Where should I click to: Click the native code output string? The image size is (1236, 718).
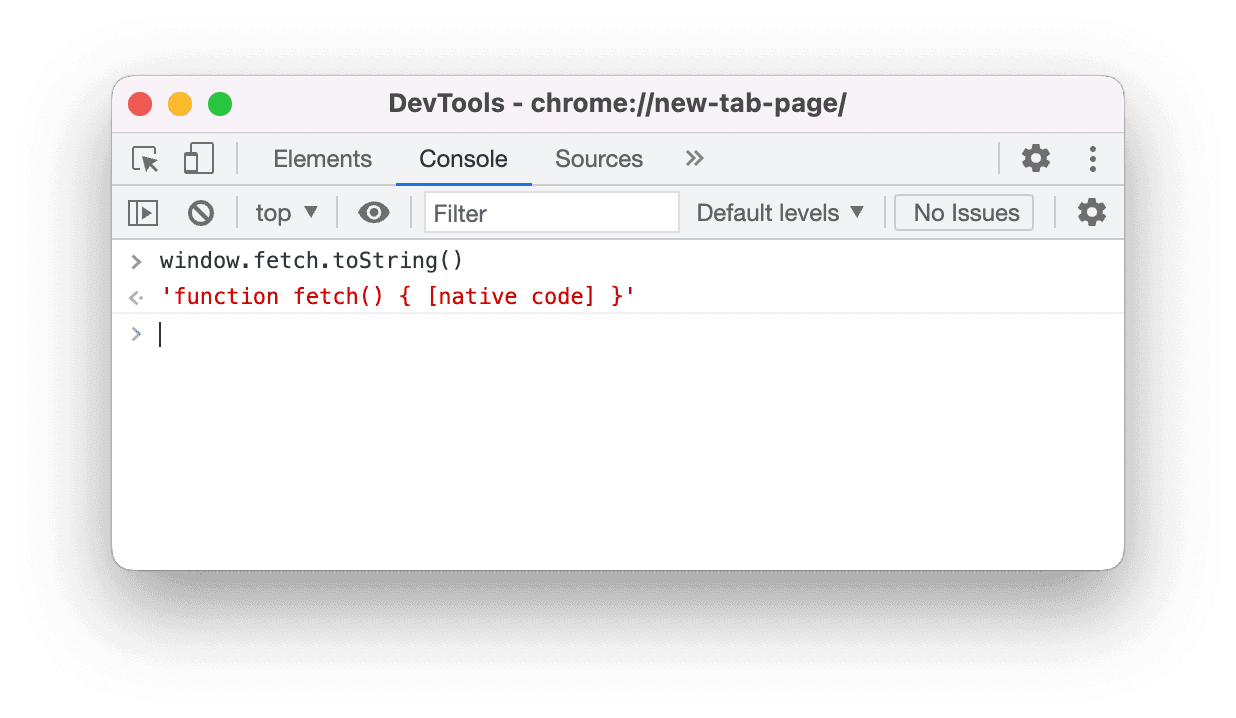tap(398, 296)
